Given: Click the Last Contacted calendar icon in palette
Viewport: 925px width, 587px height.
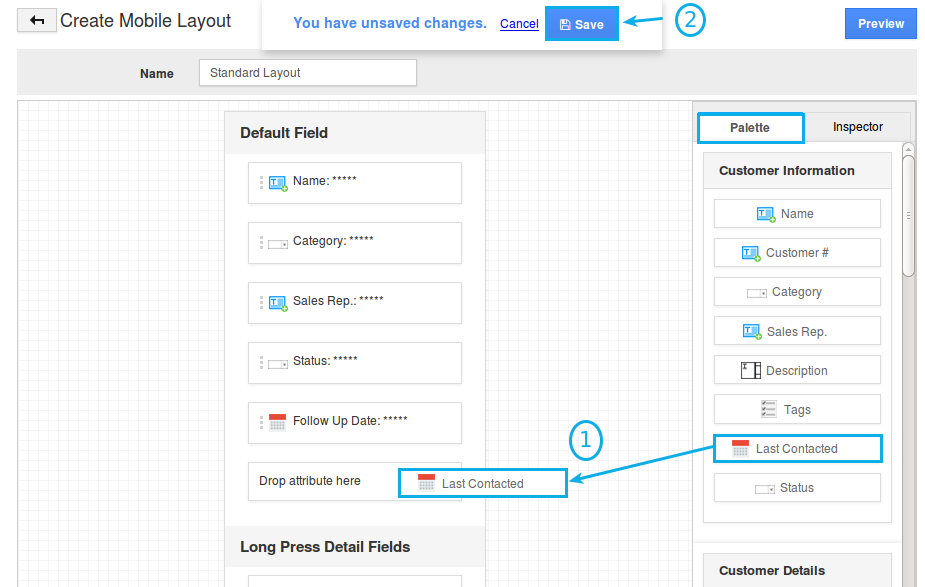Looking at the screenshot, I should (740, 449).
